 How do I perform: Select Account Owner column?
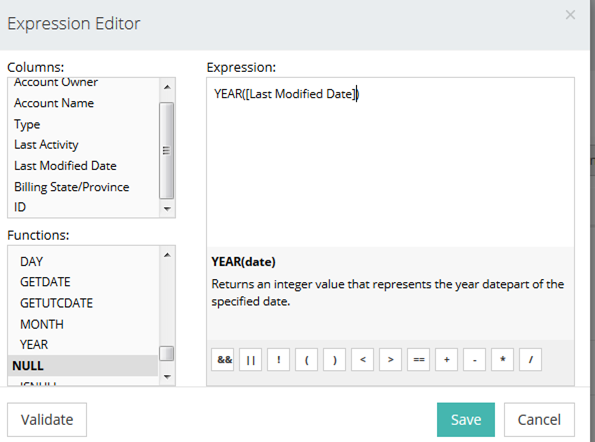pos(56,82)
